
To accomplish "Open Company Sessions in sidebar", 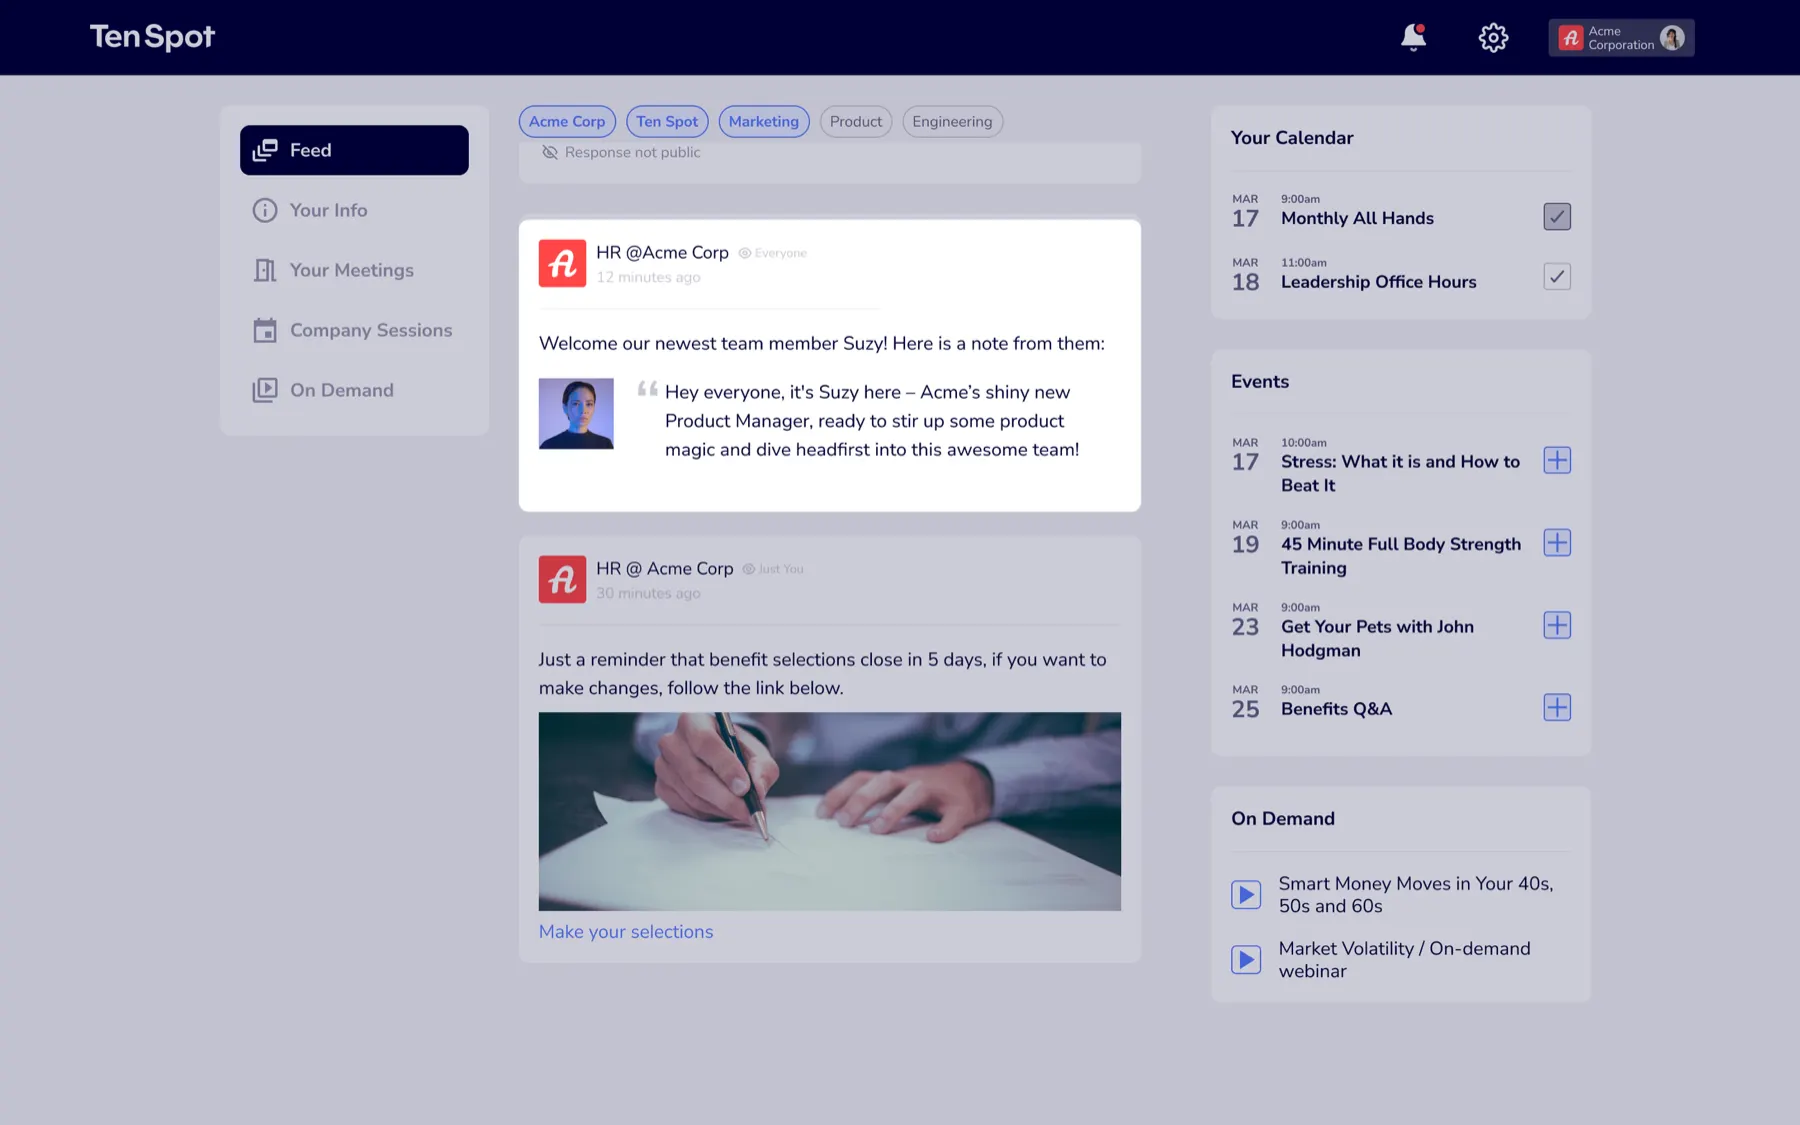I will click(354, 330).
